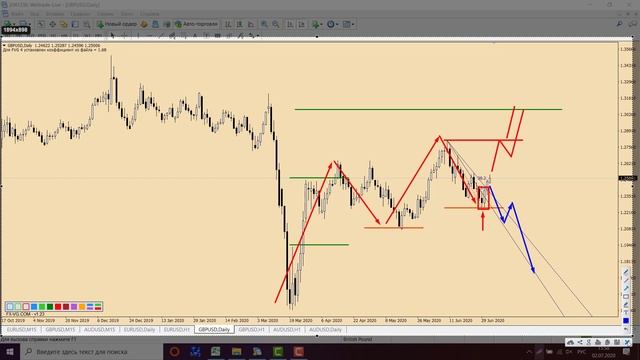Expand the templates dropdown arrow

[353, 25]
